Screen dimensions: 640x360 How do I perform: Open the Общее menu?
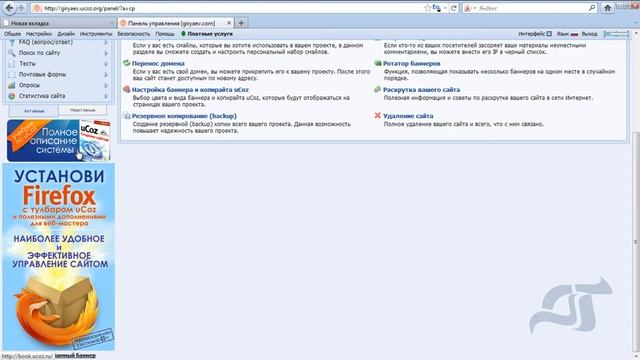click(x=12, y=34)
